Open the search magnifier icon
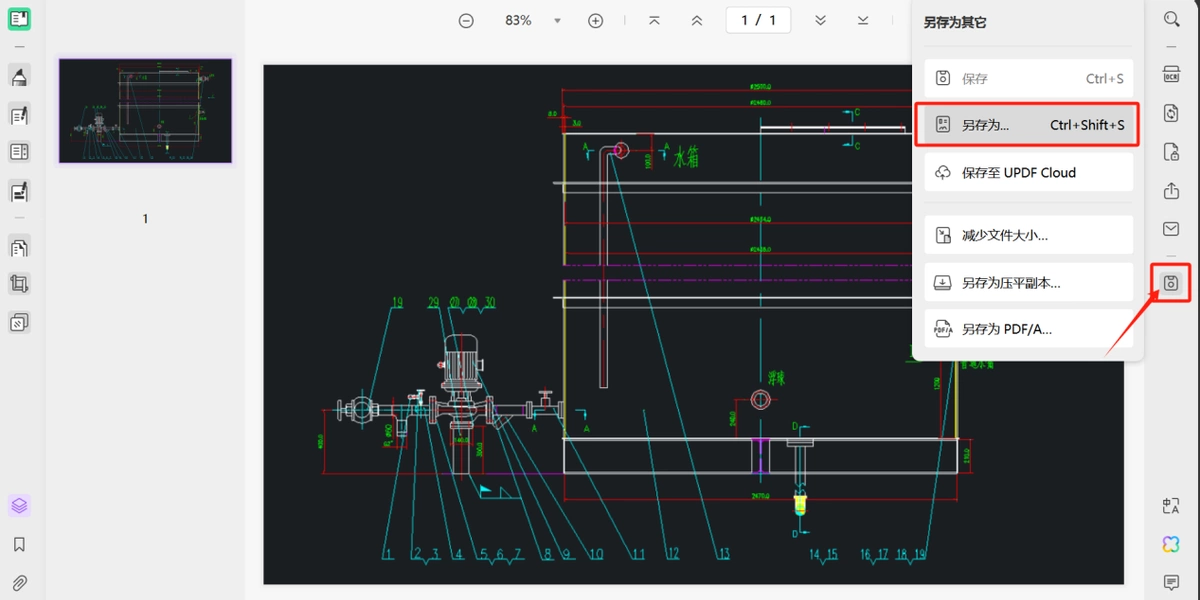This screenshot has height=600, width=1200. [x=1171, y=19]
